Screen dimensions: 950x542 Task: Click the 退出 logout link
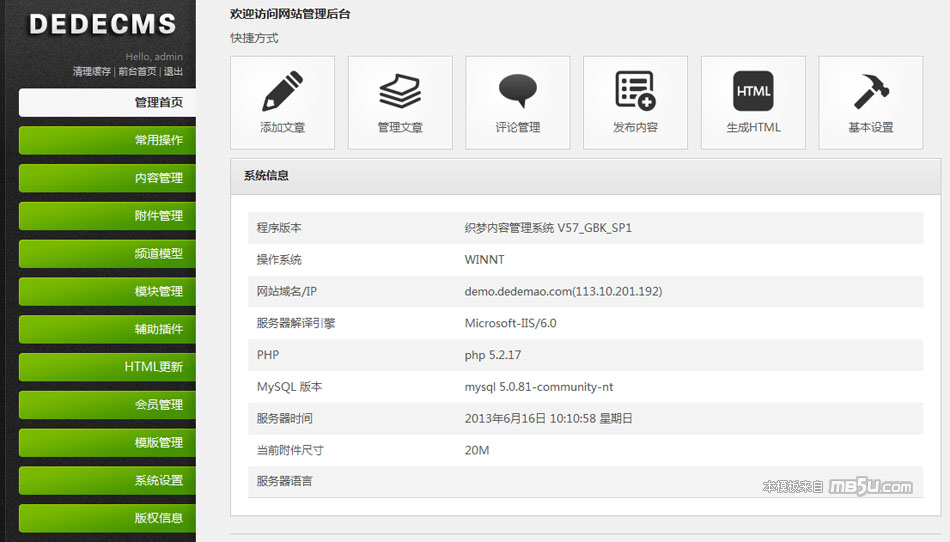[x=173, y=72]
